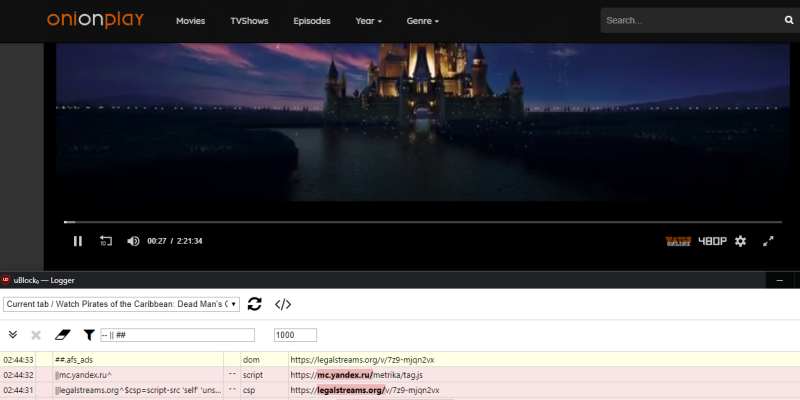Pause the video playback
The height and width of the screenshot is (400, 800).
point(78,241)
